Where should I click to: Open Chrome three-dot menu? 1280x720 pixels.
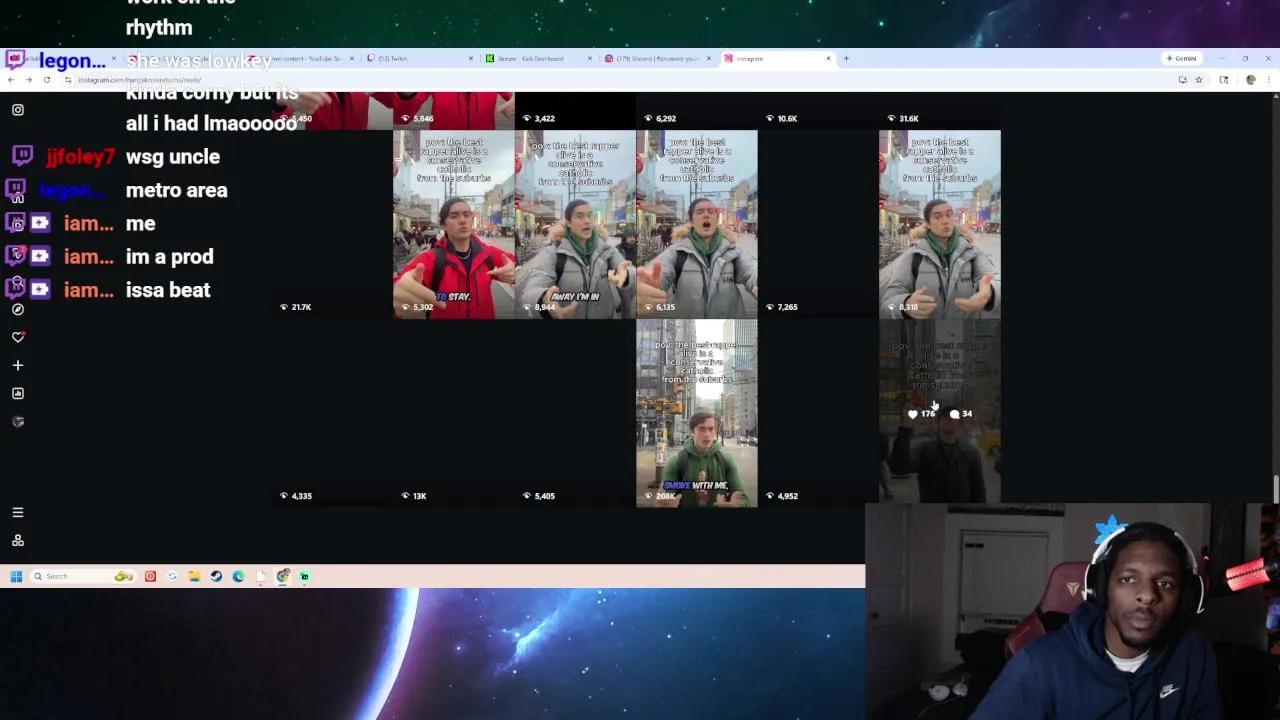click(1268, 80)
